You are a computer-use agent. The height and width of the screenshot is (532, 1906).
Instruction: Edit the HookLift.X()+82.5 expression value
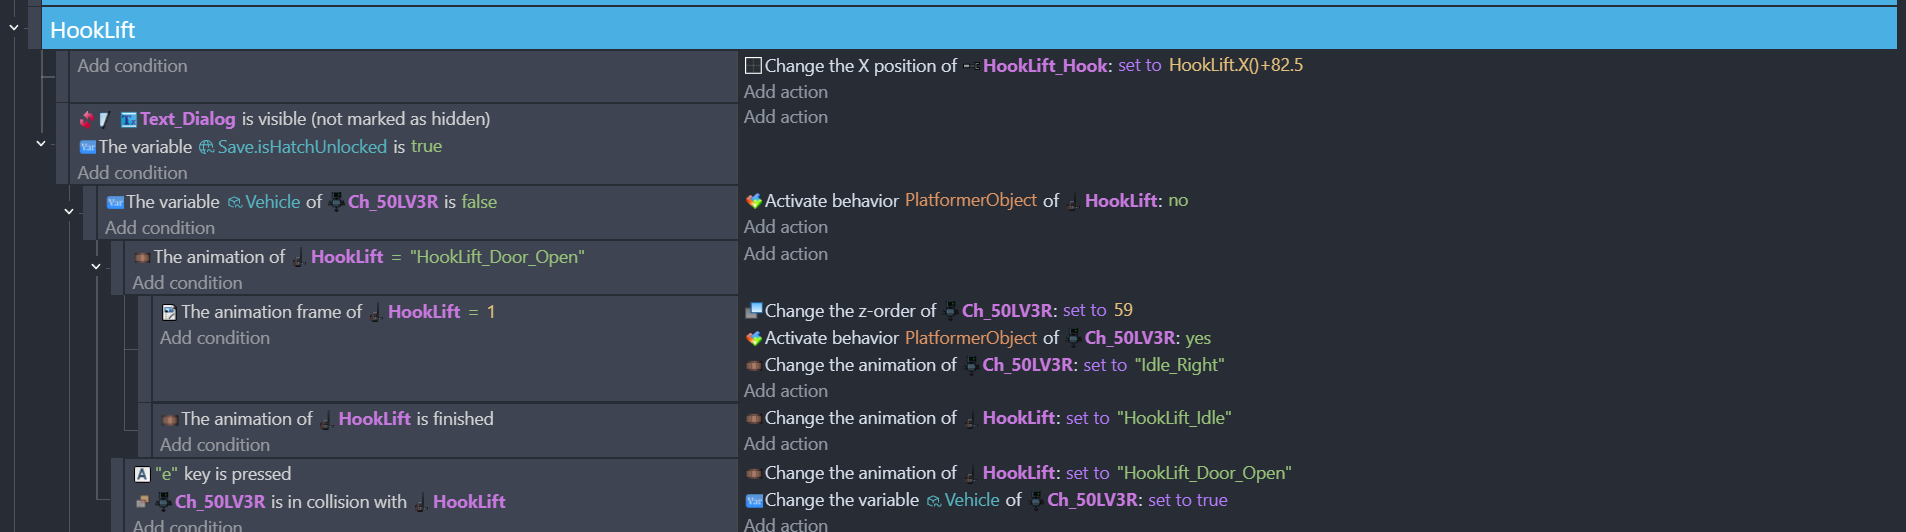point(1235,66)
